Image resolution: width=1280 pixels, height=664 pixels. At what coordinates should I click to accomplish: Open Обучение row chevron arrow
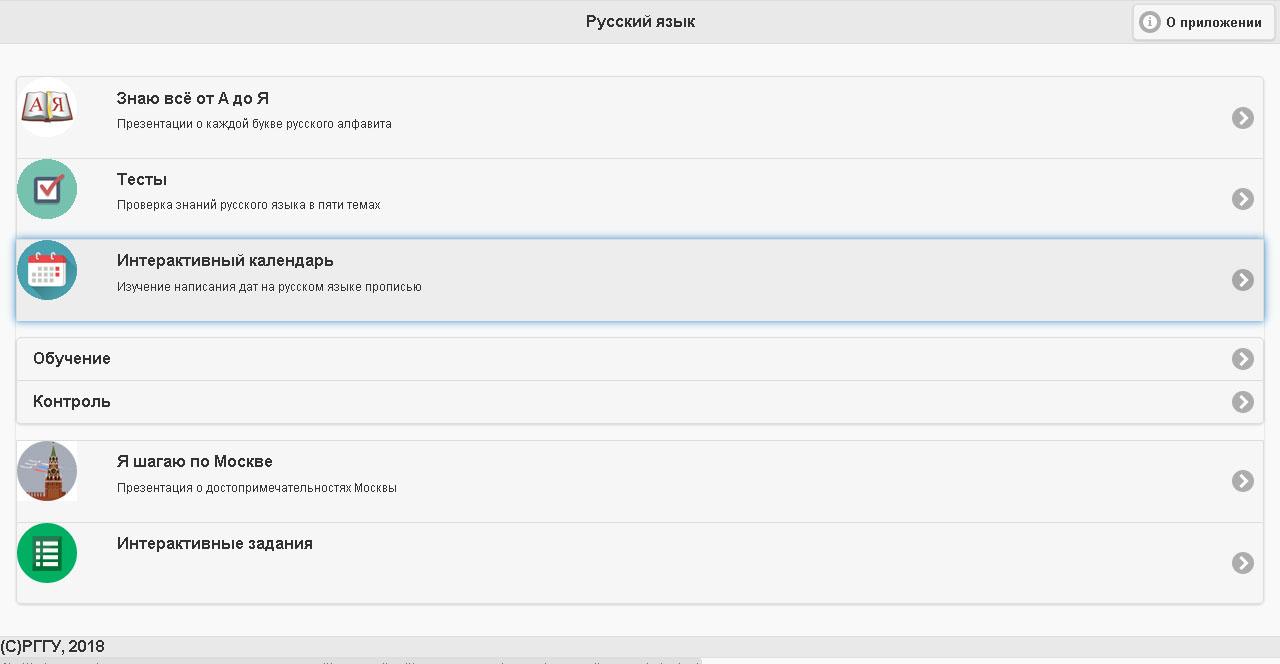1242,359
